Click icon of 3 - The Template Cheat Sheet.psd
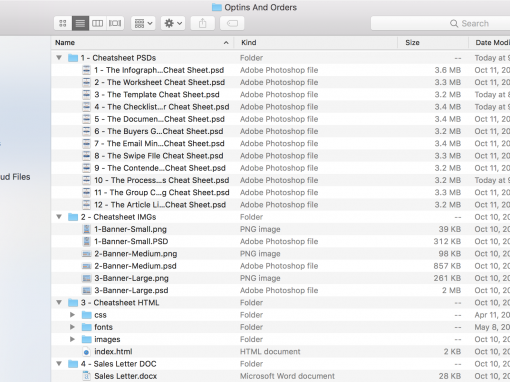The image size is (510, 382). tap(86, 95)
